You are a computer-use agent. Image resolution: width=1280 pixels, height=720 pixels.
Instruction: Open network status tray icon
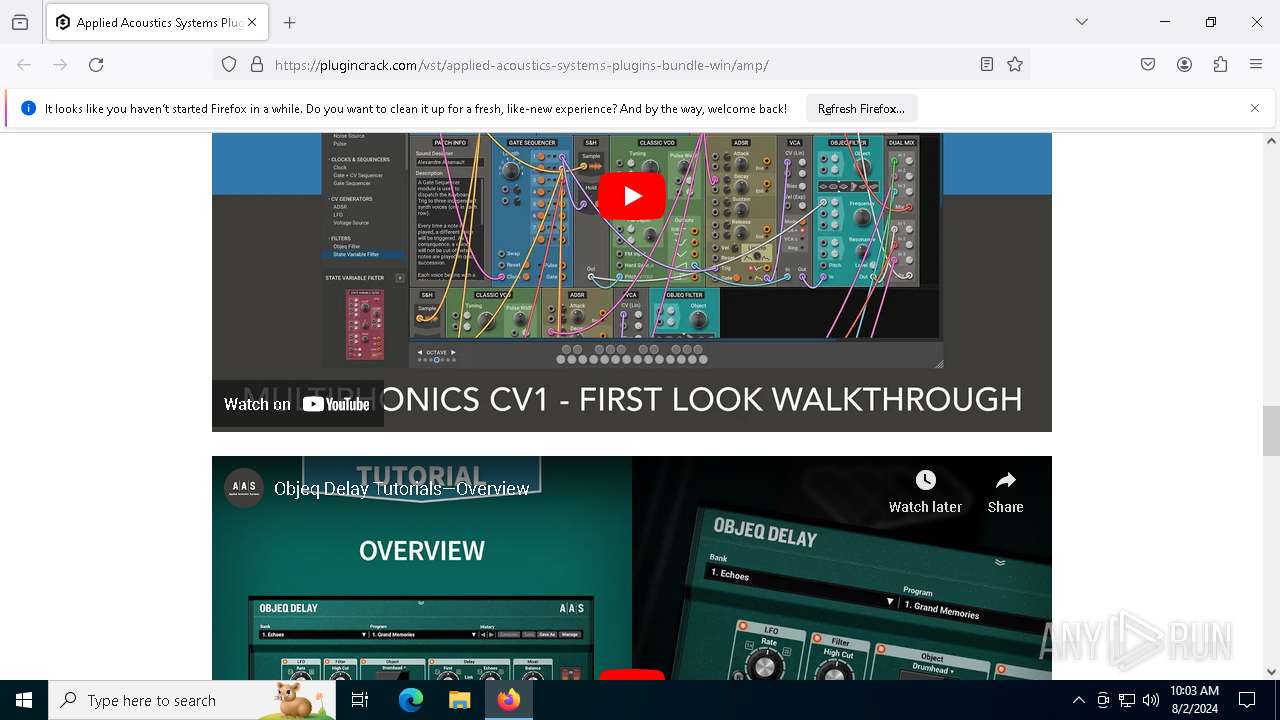pos(1127,700)
